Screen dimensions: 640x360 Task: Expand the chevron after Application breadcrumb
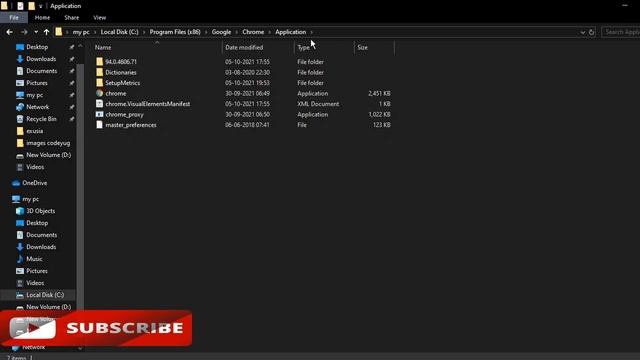pos(311,32)
